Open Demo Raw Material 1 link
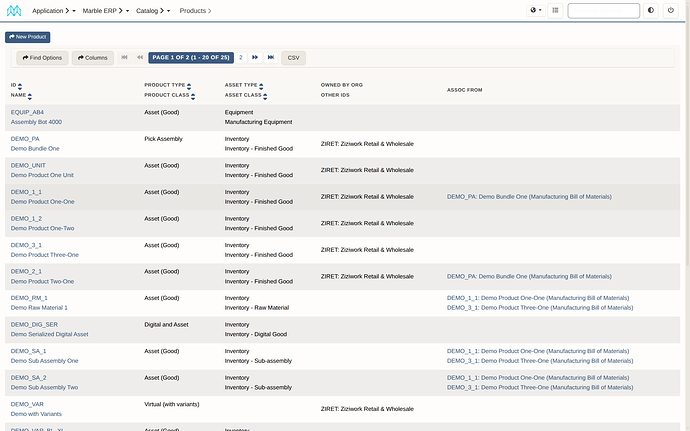Screen dimensions: 690x431 pyautogui.click(x=39, y=308)
